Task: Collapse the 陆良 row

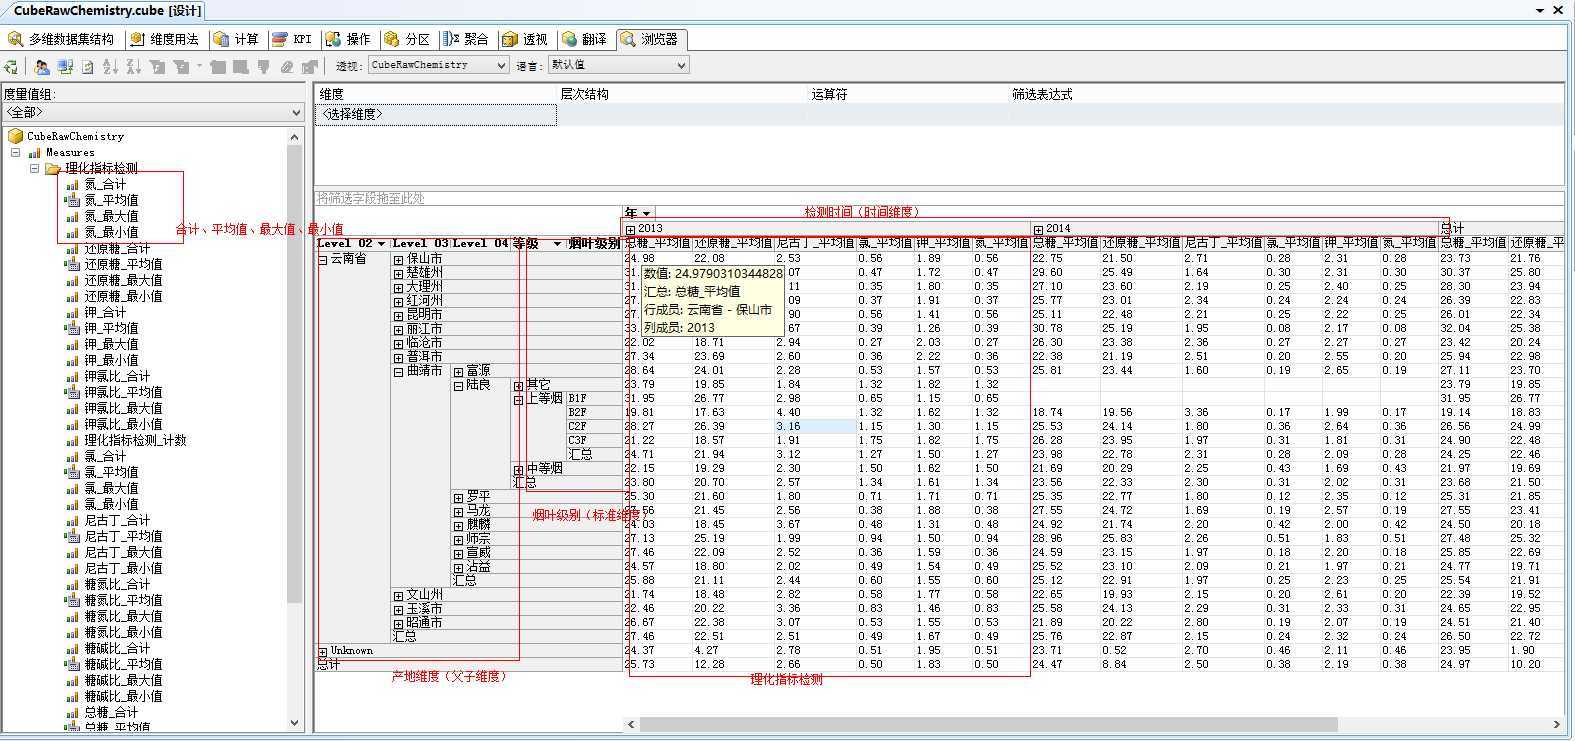Action: tap(458, 385)
